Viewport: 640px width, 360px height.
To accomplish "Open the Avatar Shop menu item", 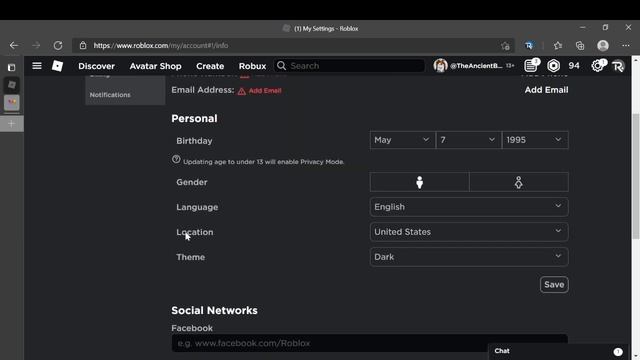I will click(x=156, y=66).
